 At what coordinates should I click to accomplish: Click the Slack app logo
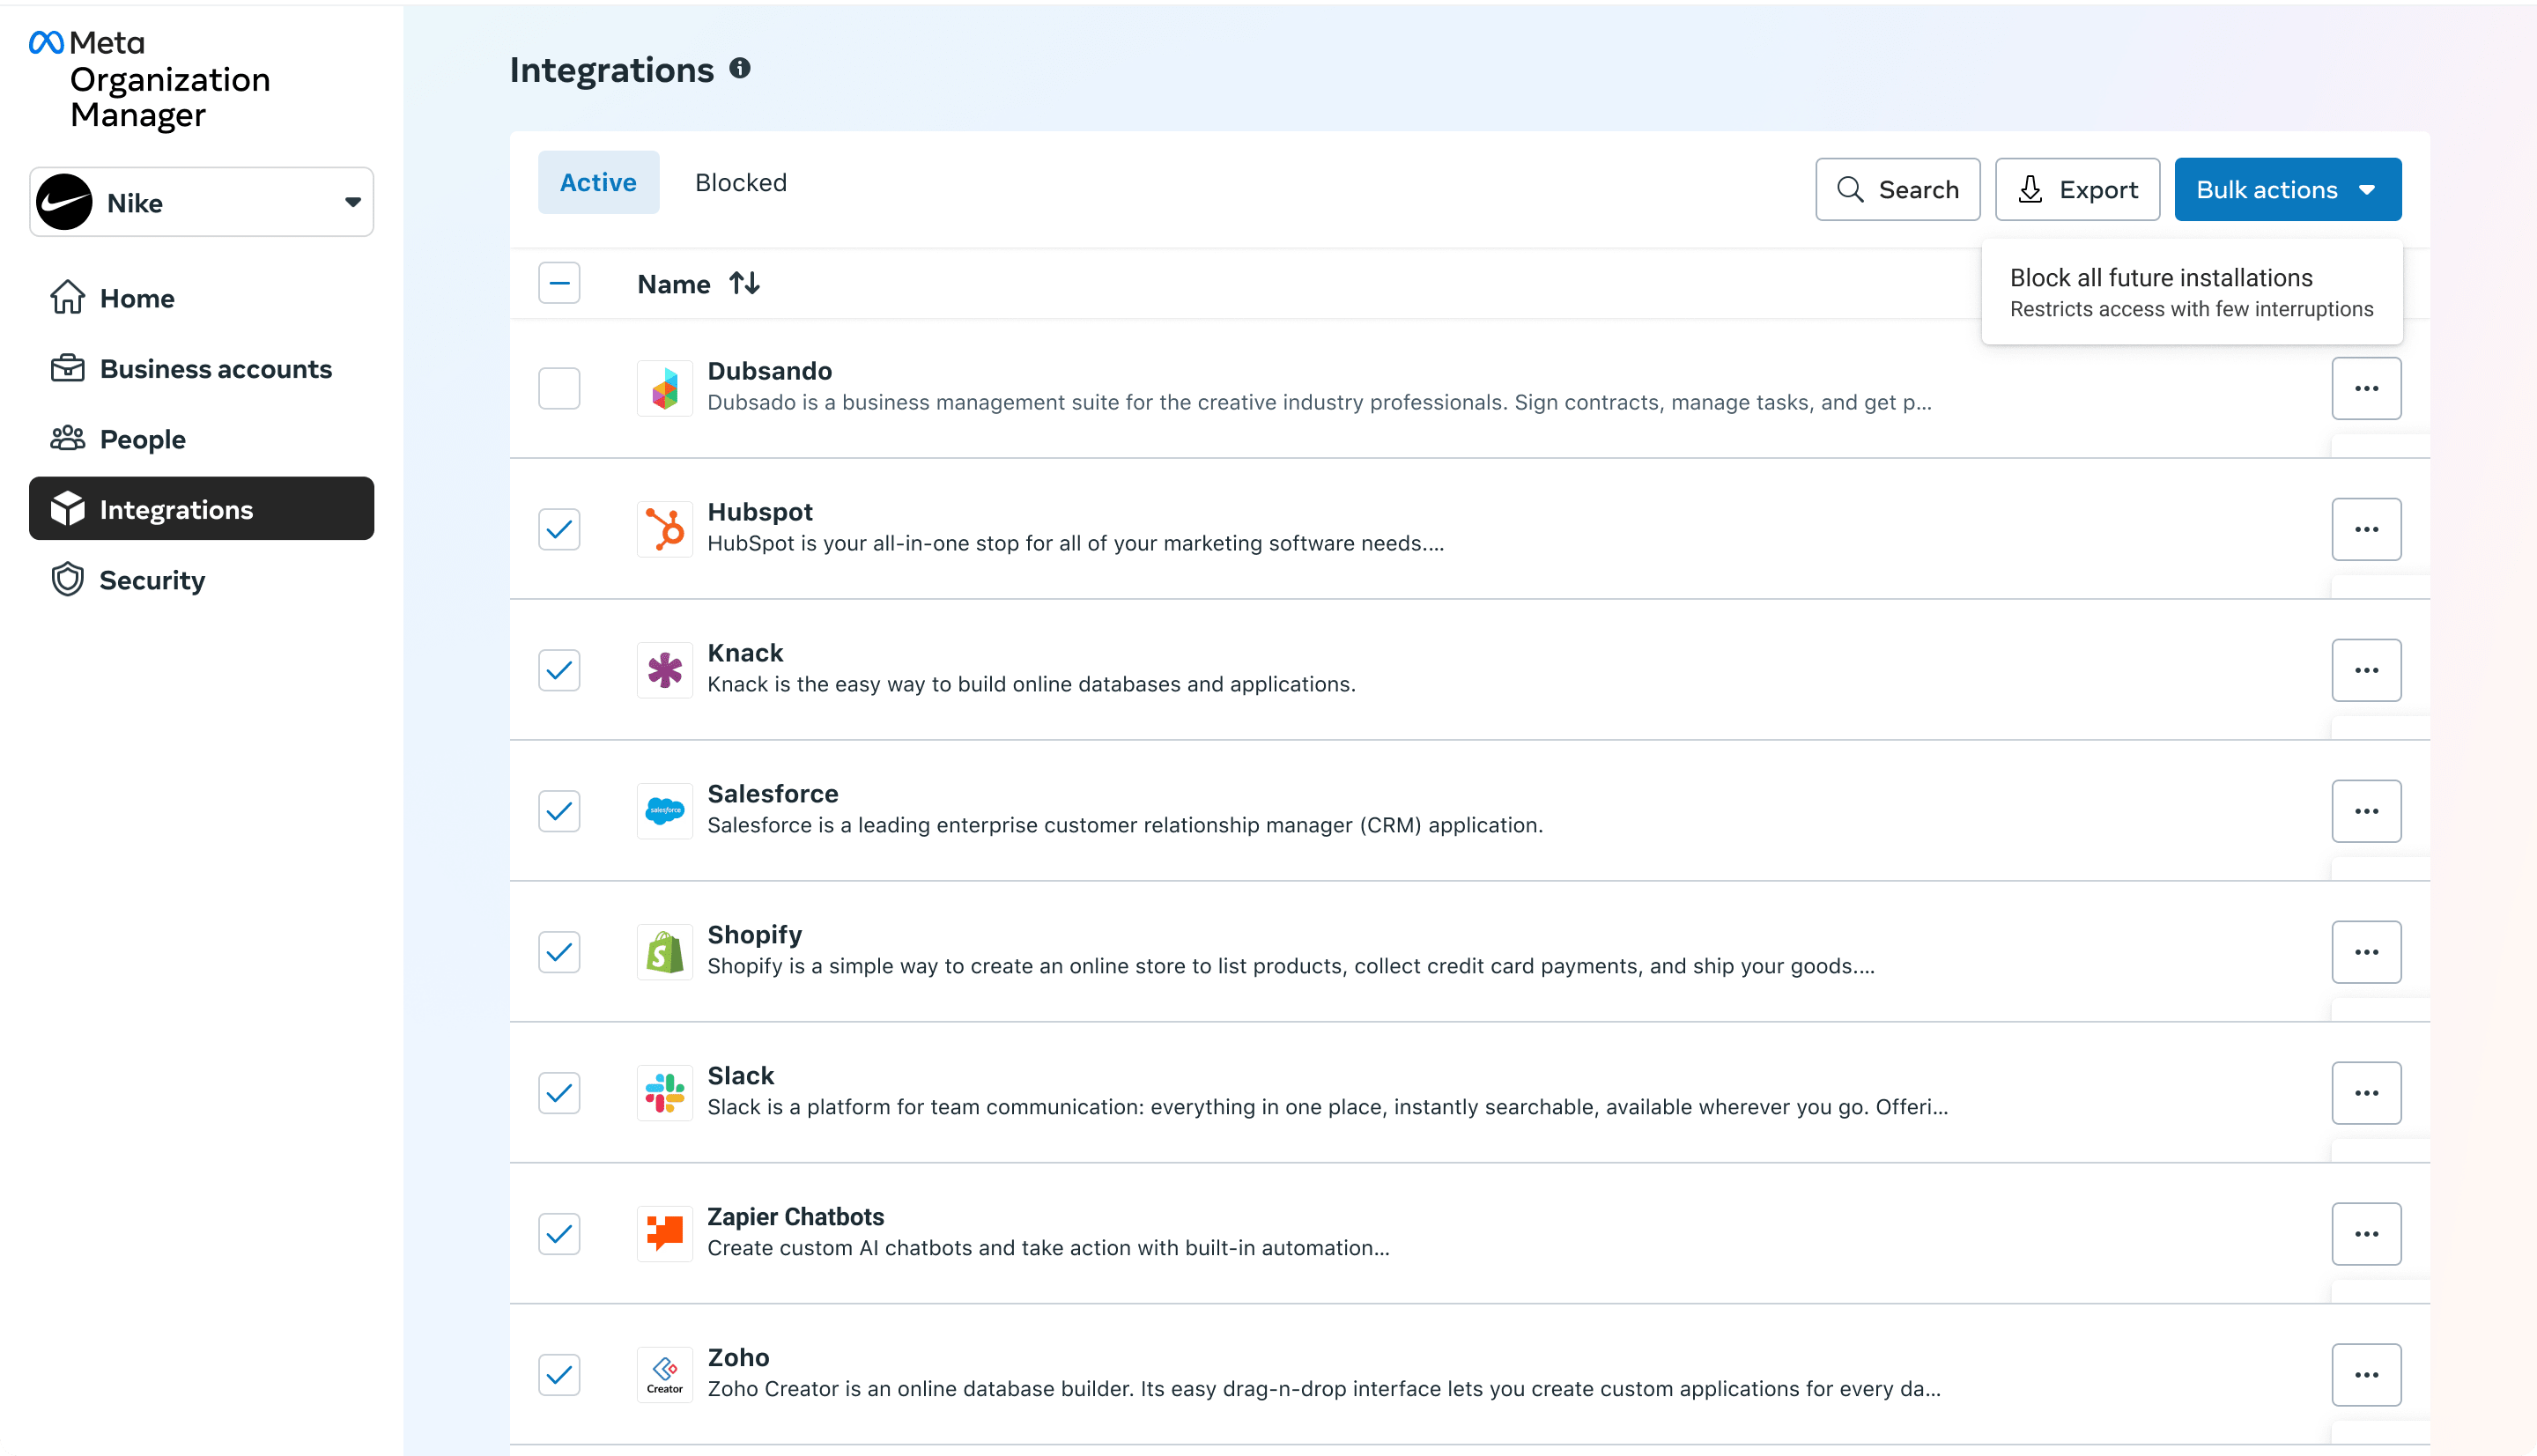(664, 1092)
